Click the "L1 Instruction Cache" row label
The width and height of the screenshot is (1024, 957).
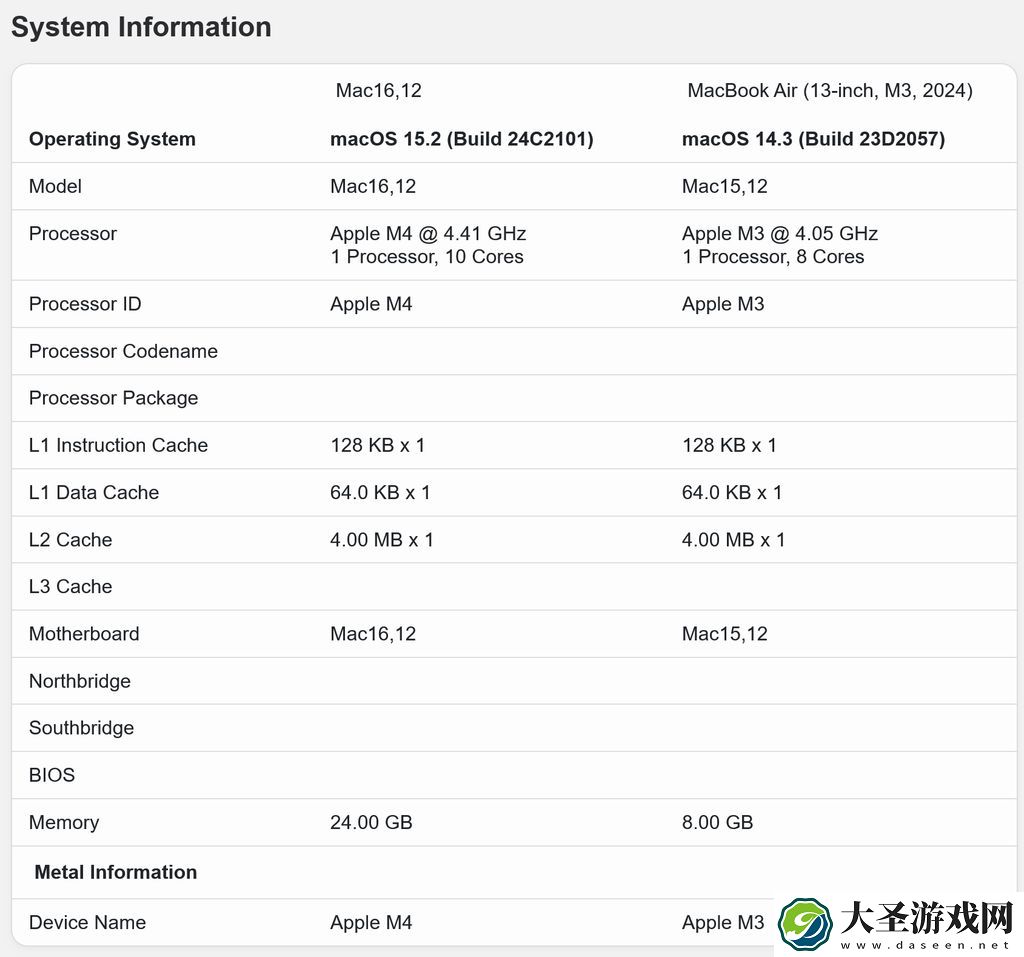pos(118,445)
